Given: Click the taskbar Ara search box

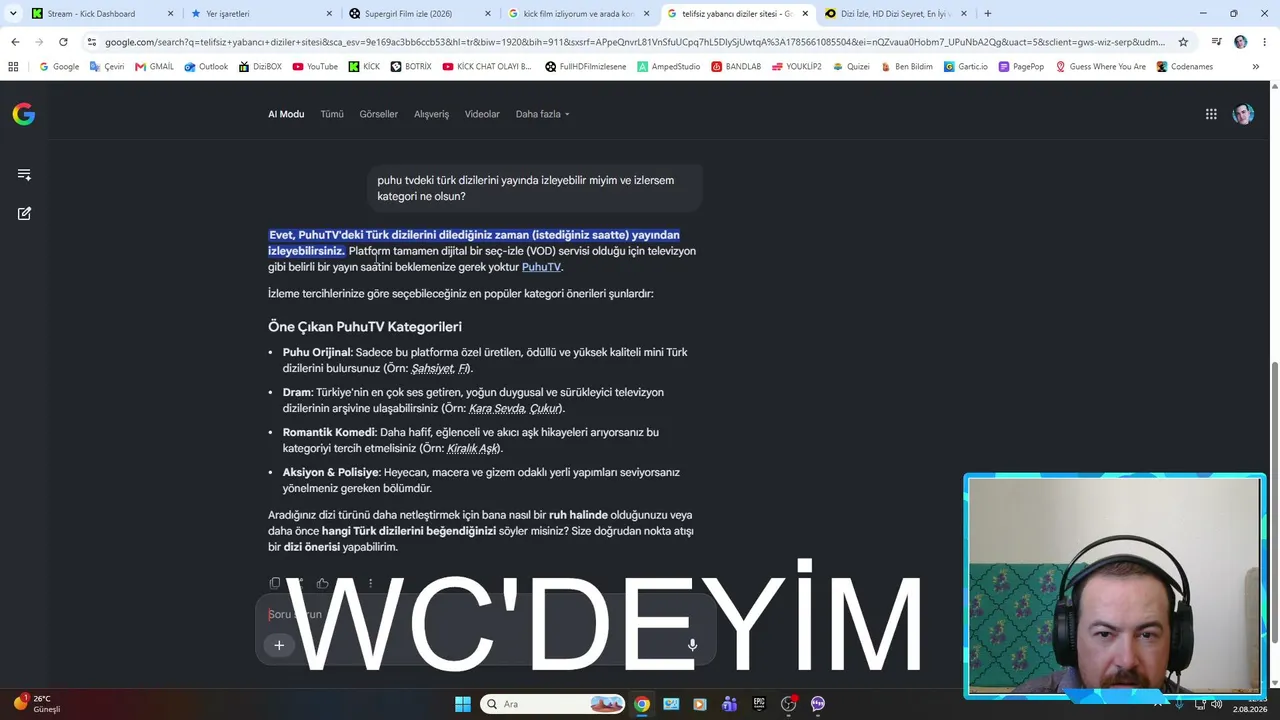Looking at the screenshot, I should (x=554, y=704).
